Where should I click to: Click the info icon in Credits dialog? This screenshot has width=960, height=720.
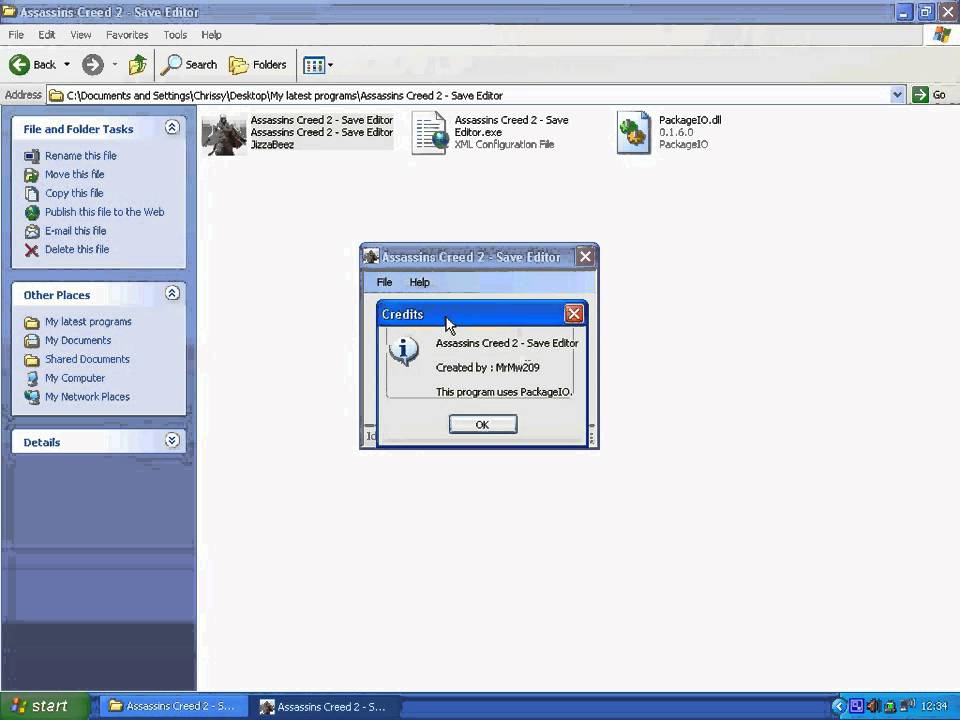click(403, 351)
